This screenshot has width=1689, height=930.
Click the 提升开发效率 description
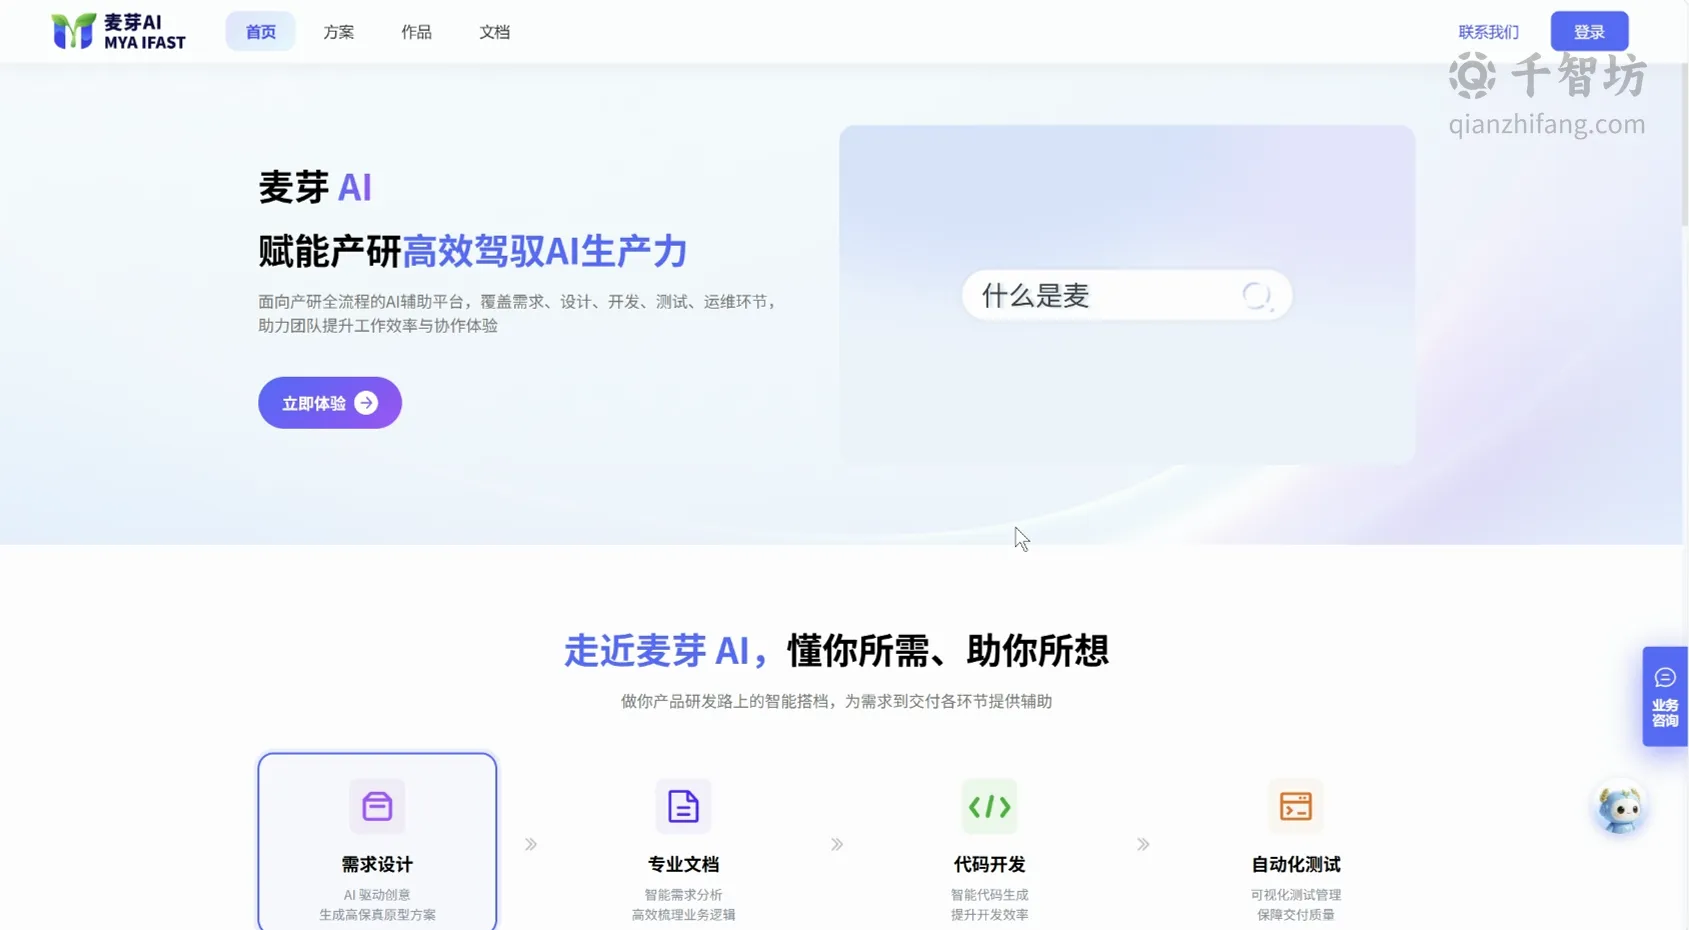pos(989,915)
